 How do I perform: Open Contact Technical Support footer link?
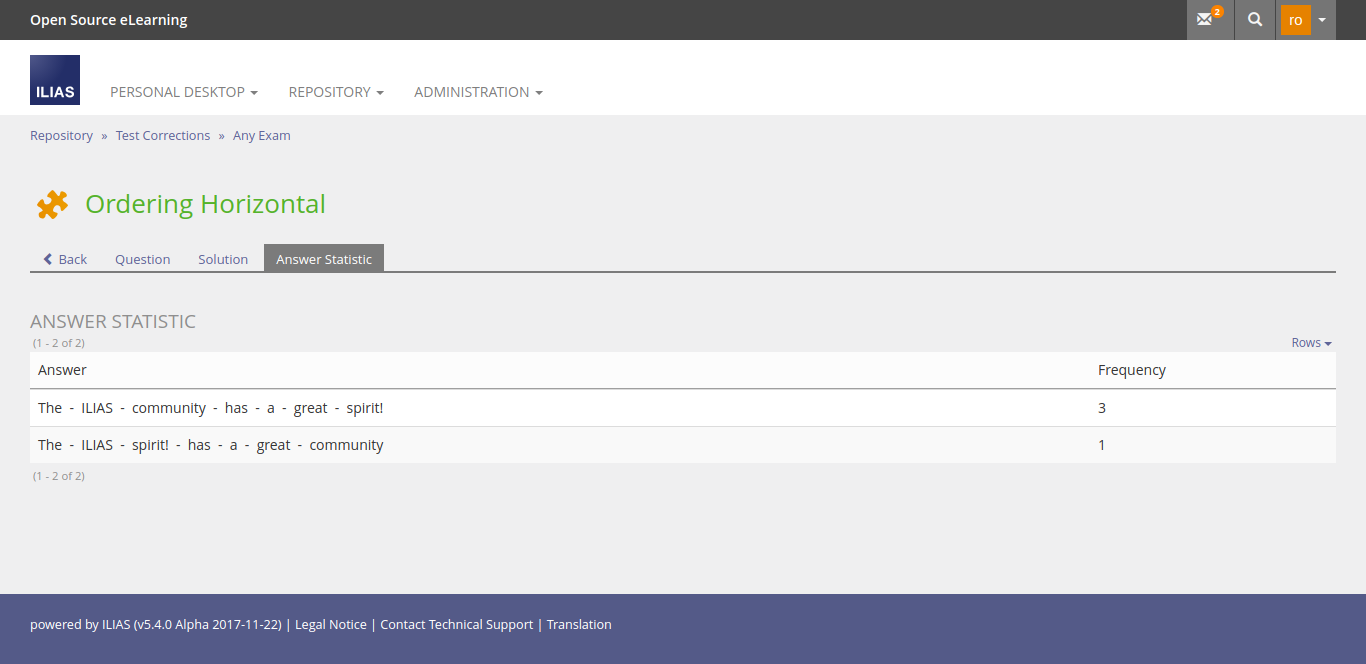(x=457, y=624)
